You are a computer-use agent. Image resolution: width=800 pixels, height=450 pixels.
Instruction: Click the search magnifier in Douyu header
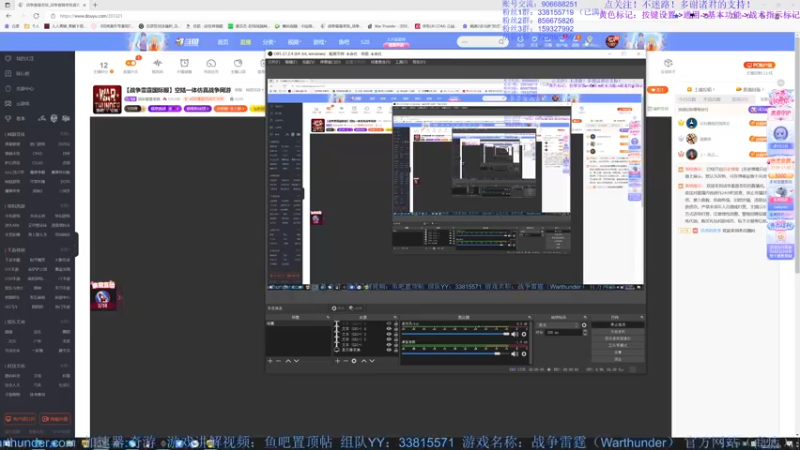[502, 42]
